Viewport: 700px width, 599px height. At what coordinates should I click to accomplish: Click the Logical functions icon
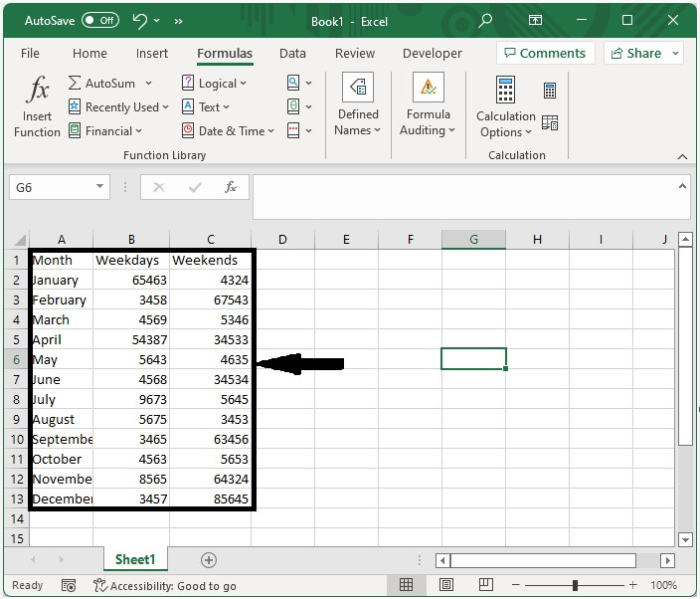(x=188, y=83)
